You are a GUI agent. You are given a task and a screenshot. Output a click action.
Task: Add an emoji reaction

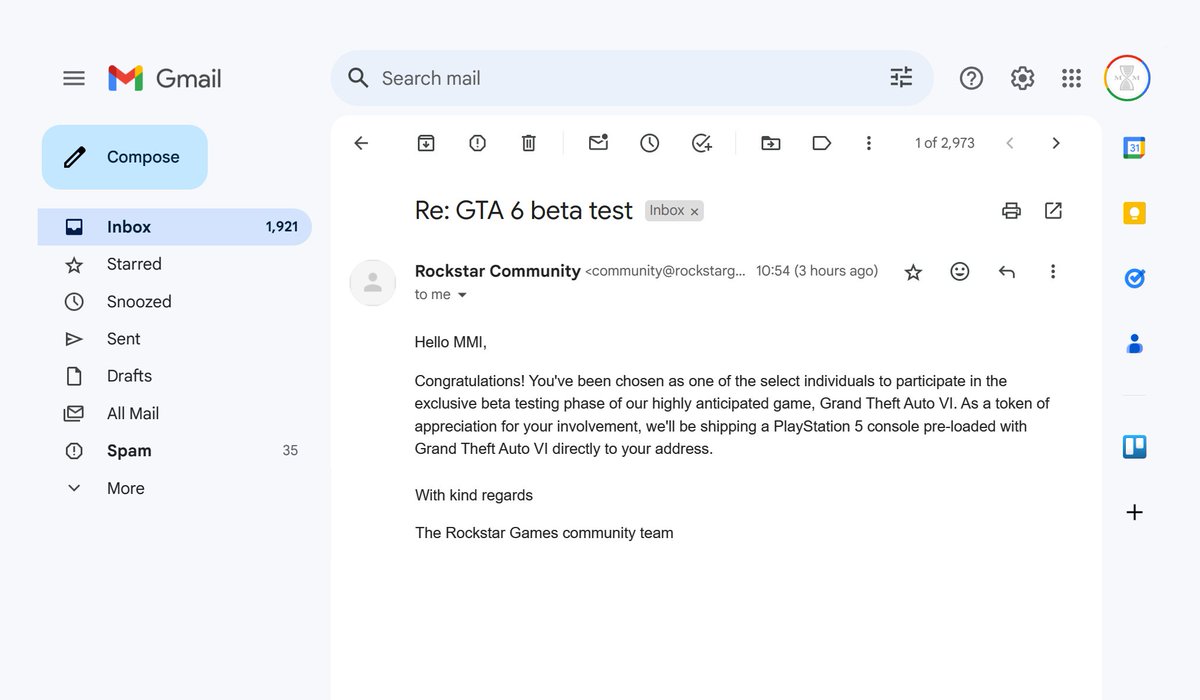pyautogui.click(x=960, y=271)
